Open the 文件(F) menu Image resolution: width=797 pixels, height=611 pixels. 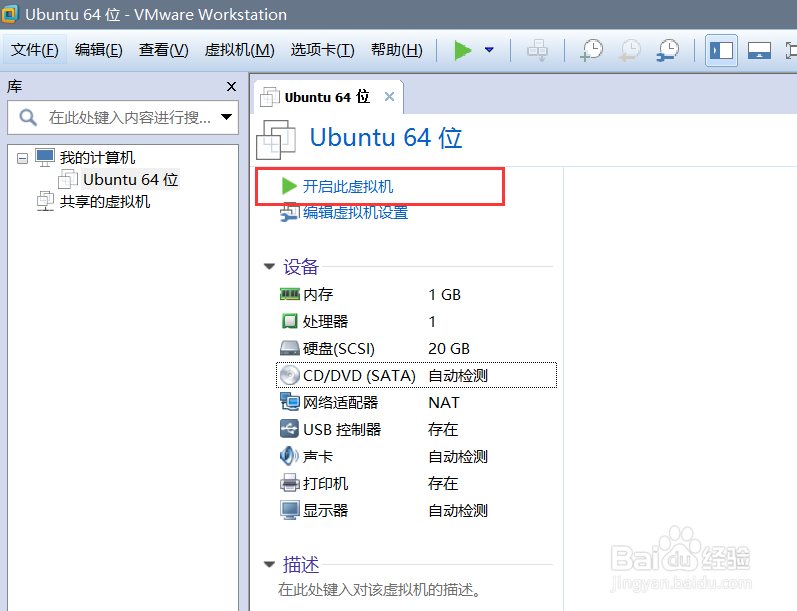click(35, 50)
